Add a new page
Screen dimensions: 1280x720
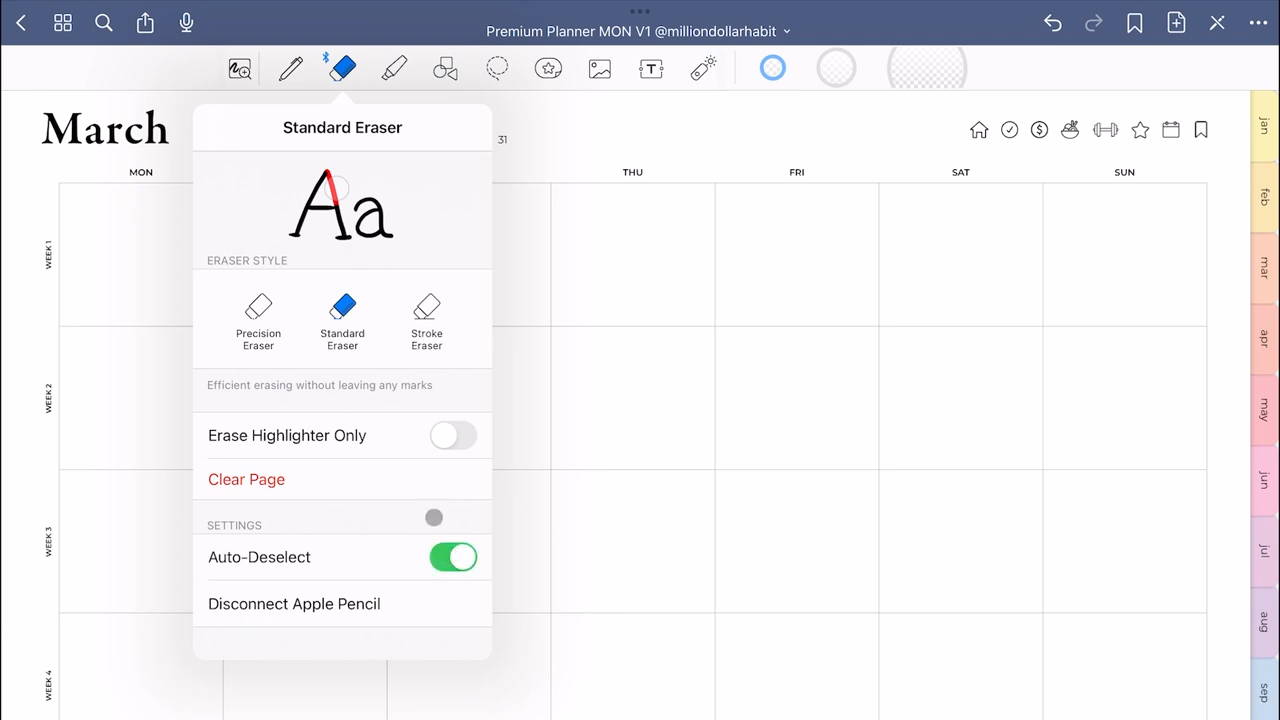click(x=1176, y=23)
